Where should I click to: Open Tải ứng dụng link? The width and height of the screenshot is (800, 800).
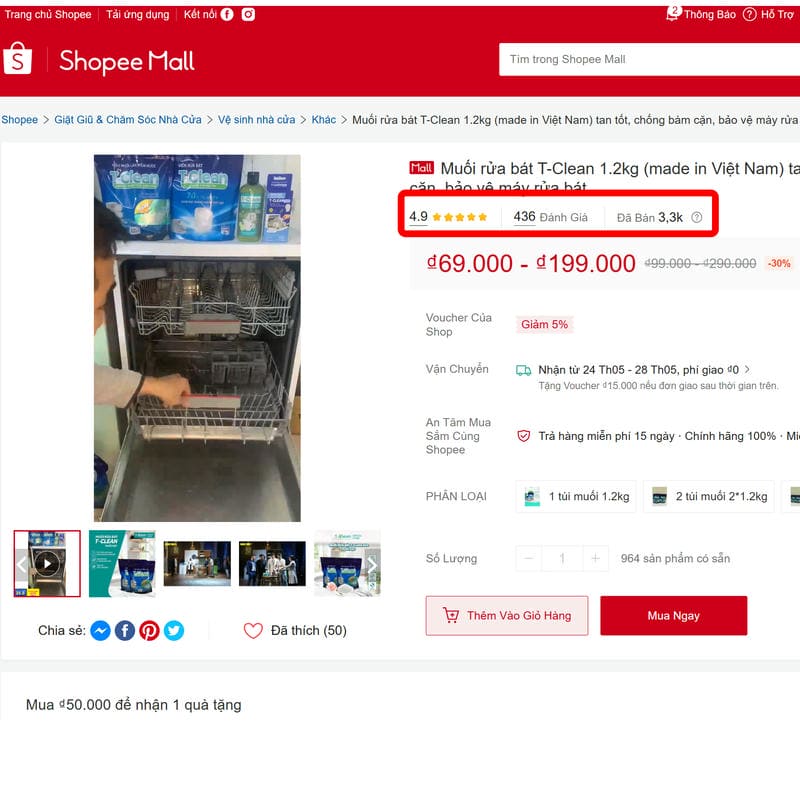(137, 14)
